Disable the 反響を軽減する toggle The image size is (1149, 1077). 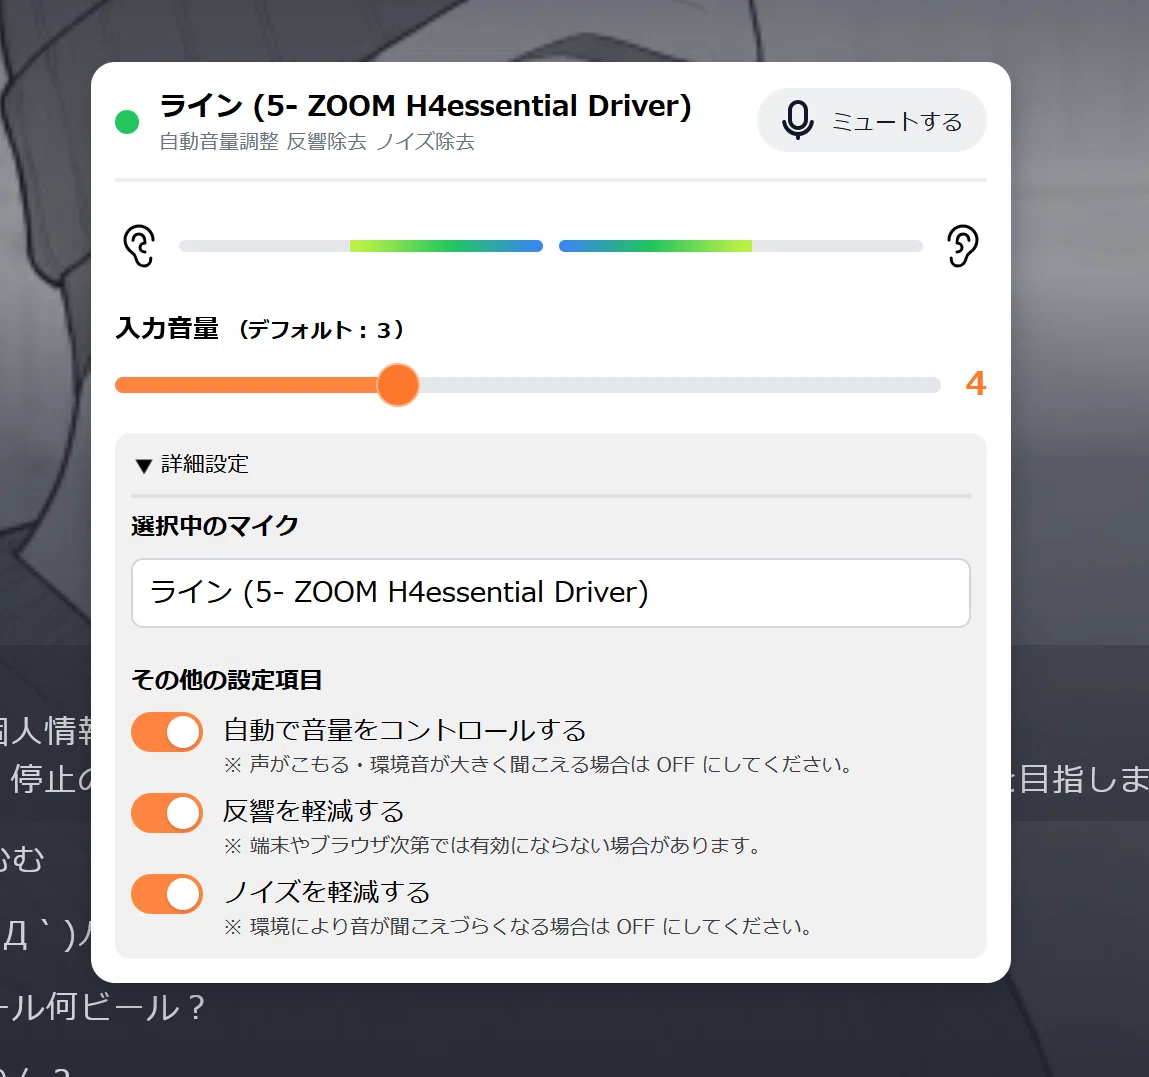167,813
